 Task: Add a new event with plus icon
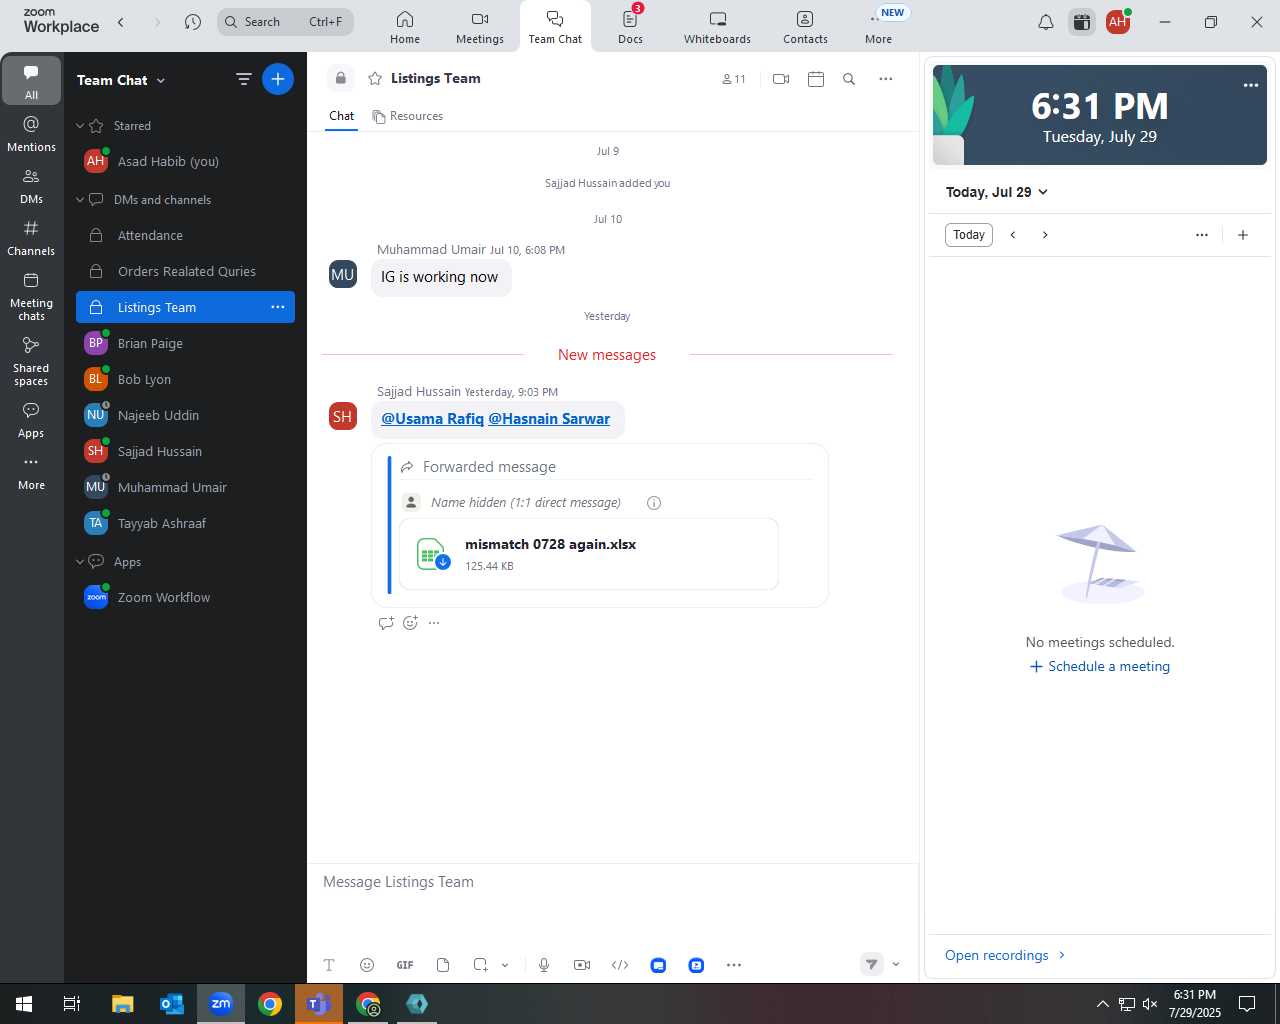pos(1243,235)
